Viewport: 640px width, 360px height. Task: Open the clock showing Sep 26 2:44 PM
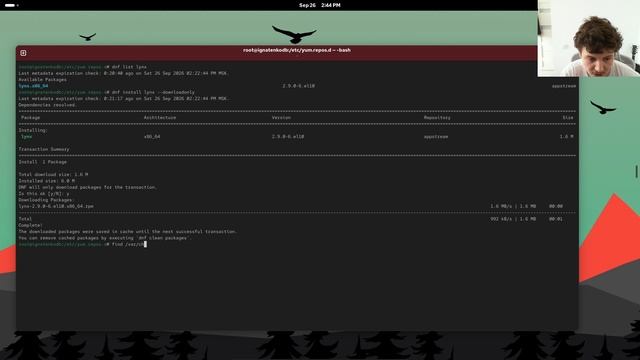[x=320, y=5]
